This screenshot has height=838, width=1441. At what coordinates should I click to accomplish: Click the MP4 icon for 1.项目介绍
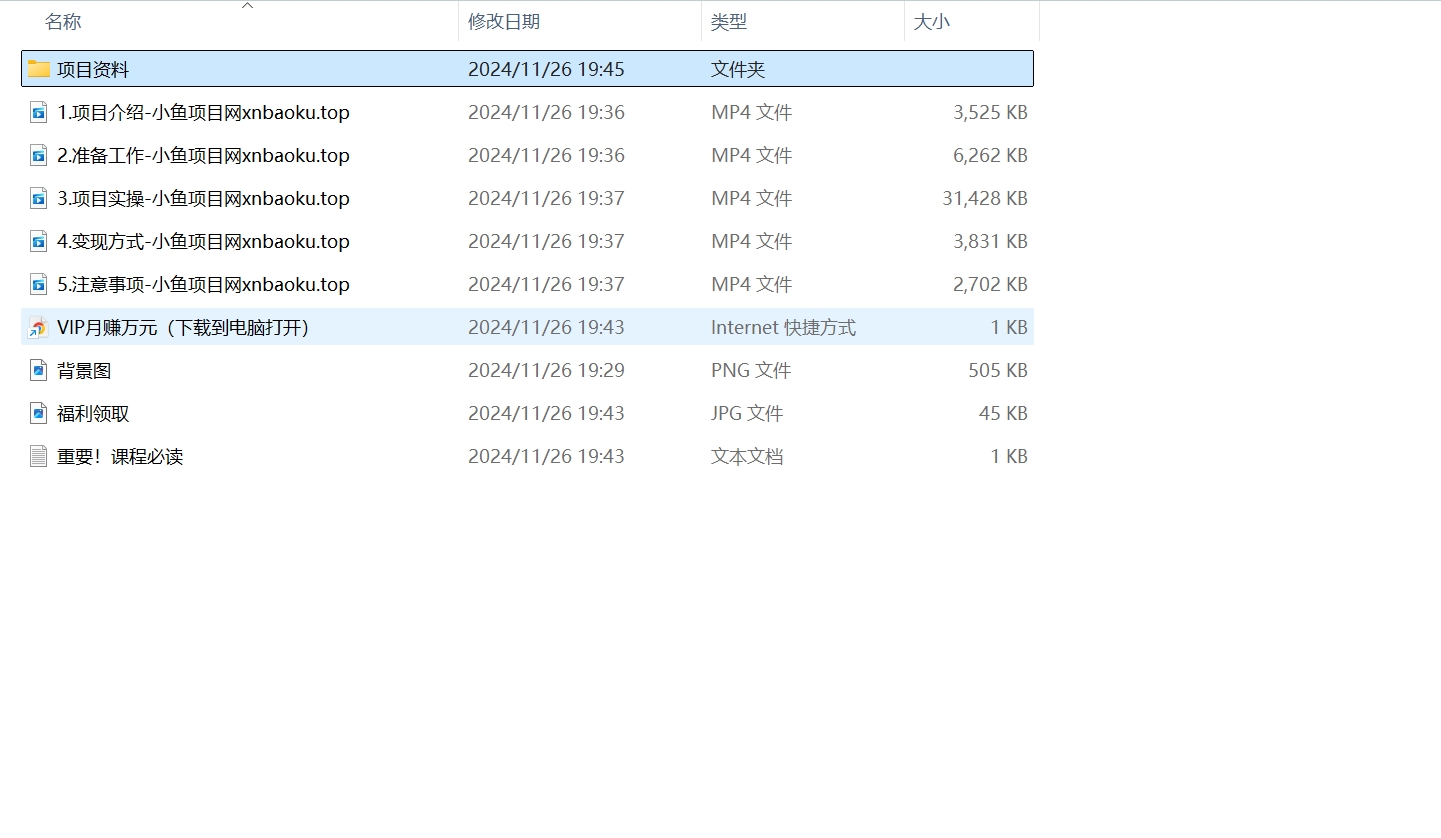(39, 112)
